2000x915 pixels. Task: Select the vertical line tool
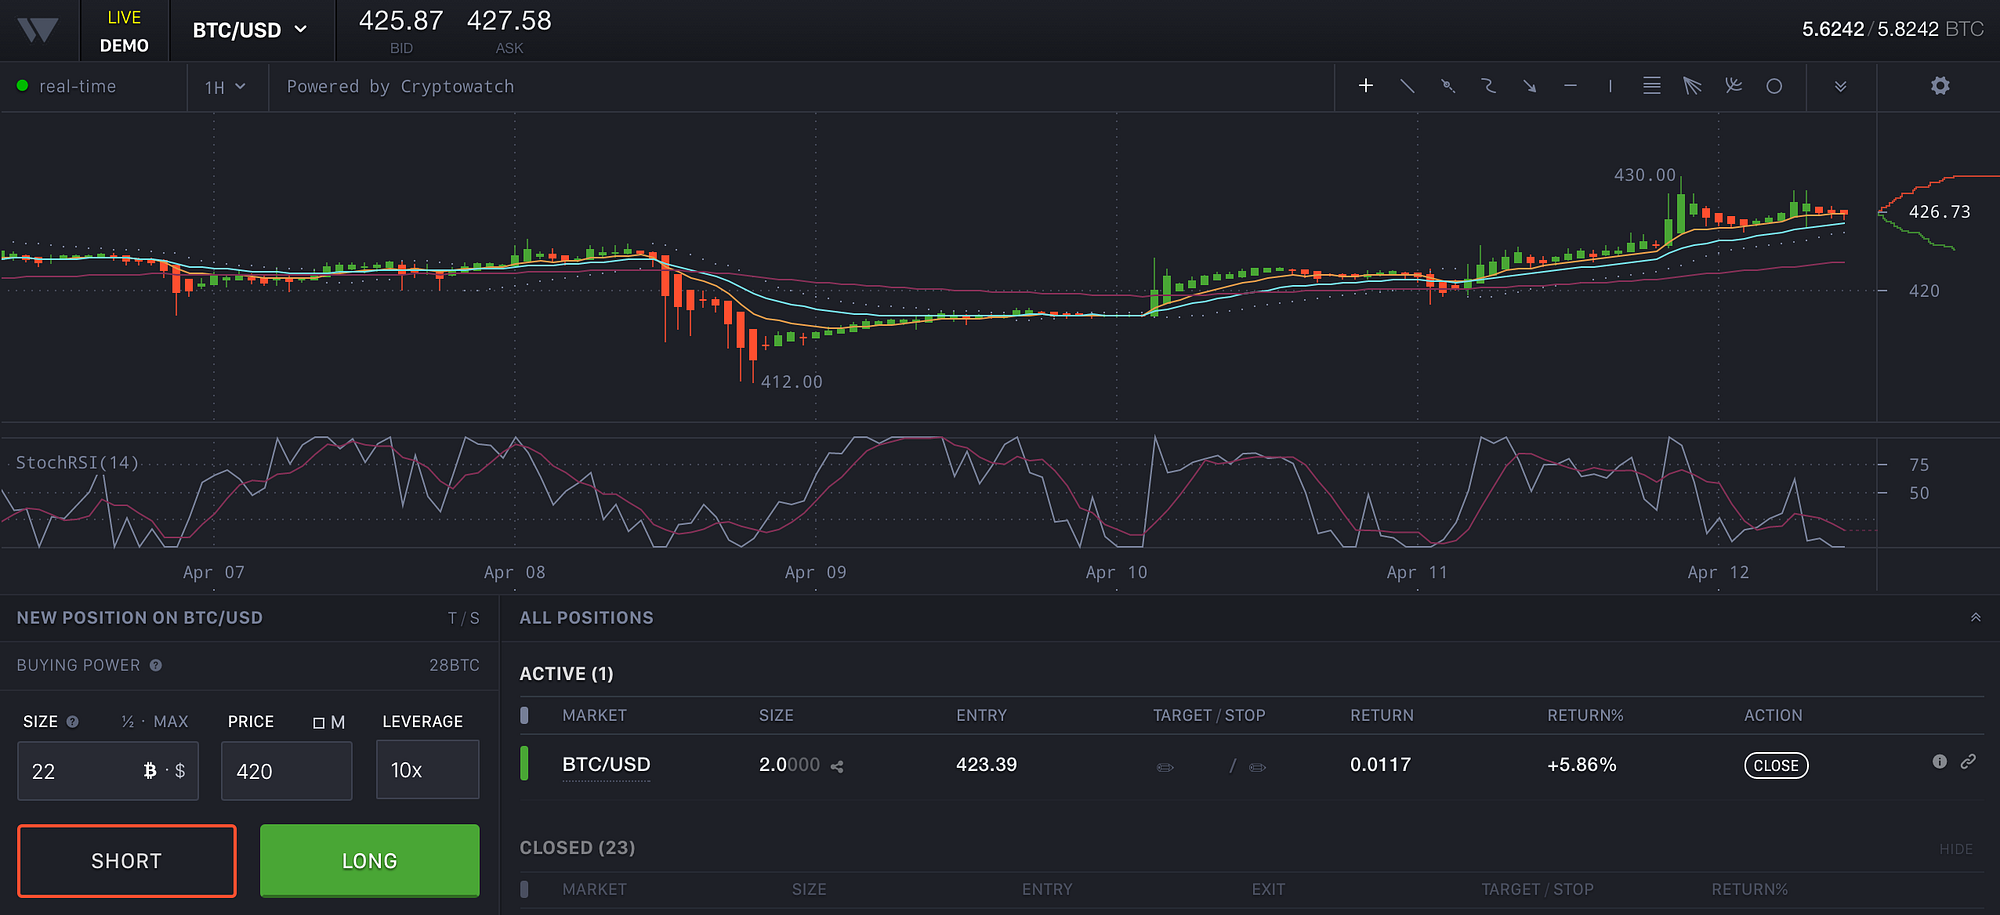coord(1610,86)
